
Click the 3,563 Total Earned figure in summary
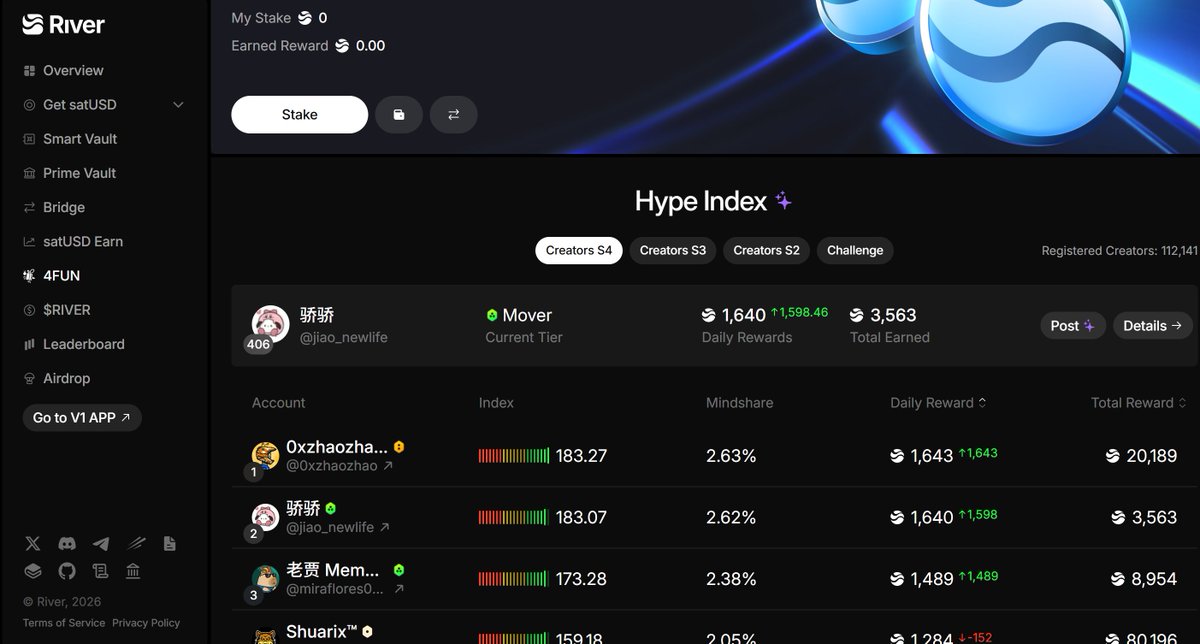(893, 315)
